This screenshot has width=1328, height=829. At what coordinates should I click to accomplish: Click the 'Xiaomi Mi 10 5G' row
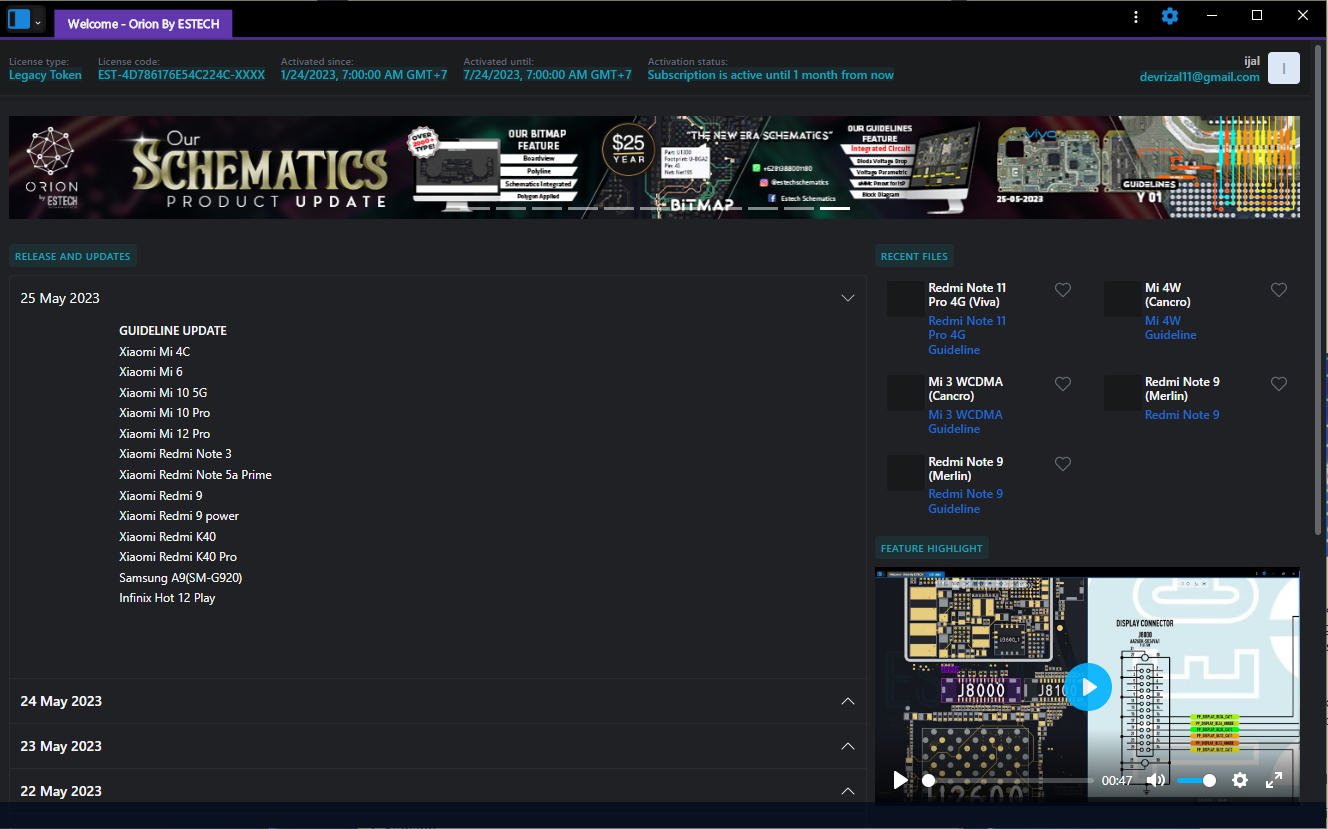[163, 393]
